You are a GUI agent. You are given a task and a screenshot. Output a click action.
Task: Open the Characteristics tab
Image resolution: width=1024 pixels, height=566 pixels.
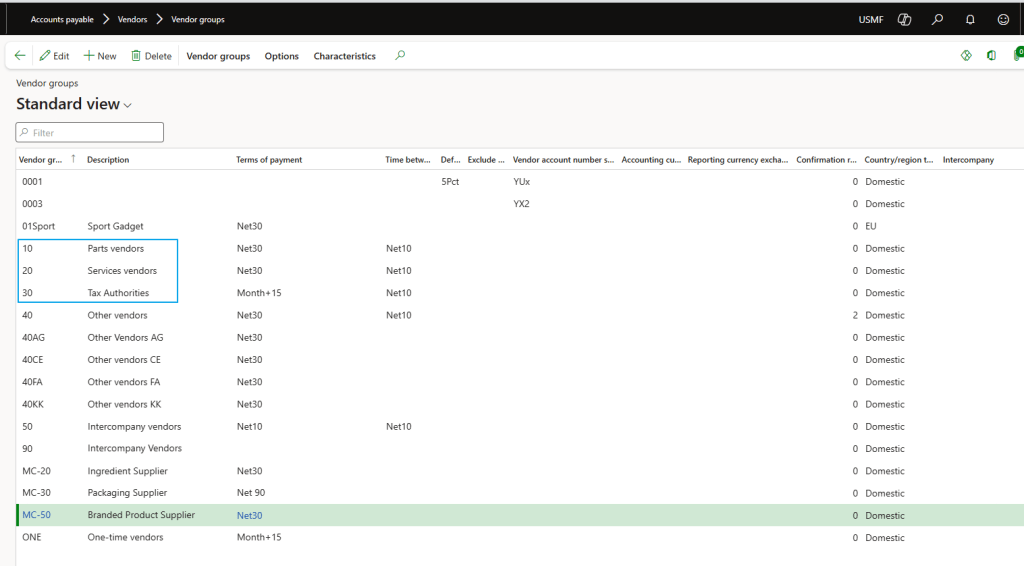click(x=344, y=56)
